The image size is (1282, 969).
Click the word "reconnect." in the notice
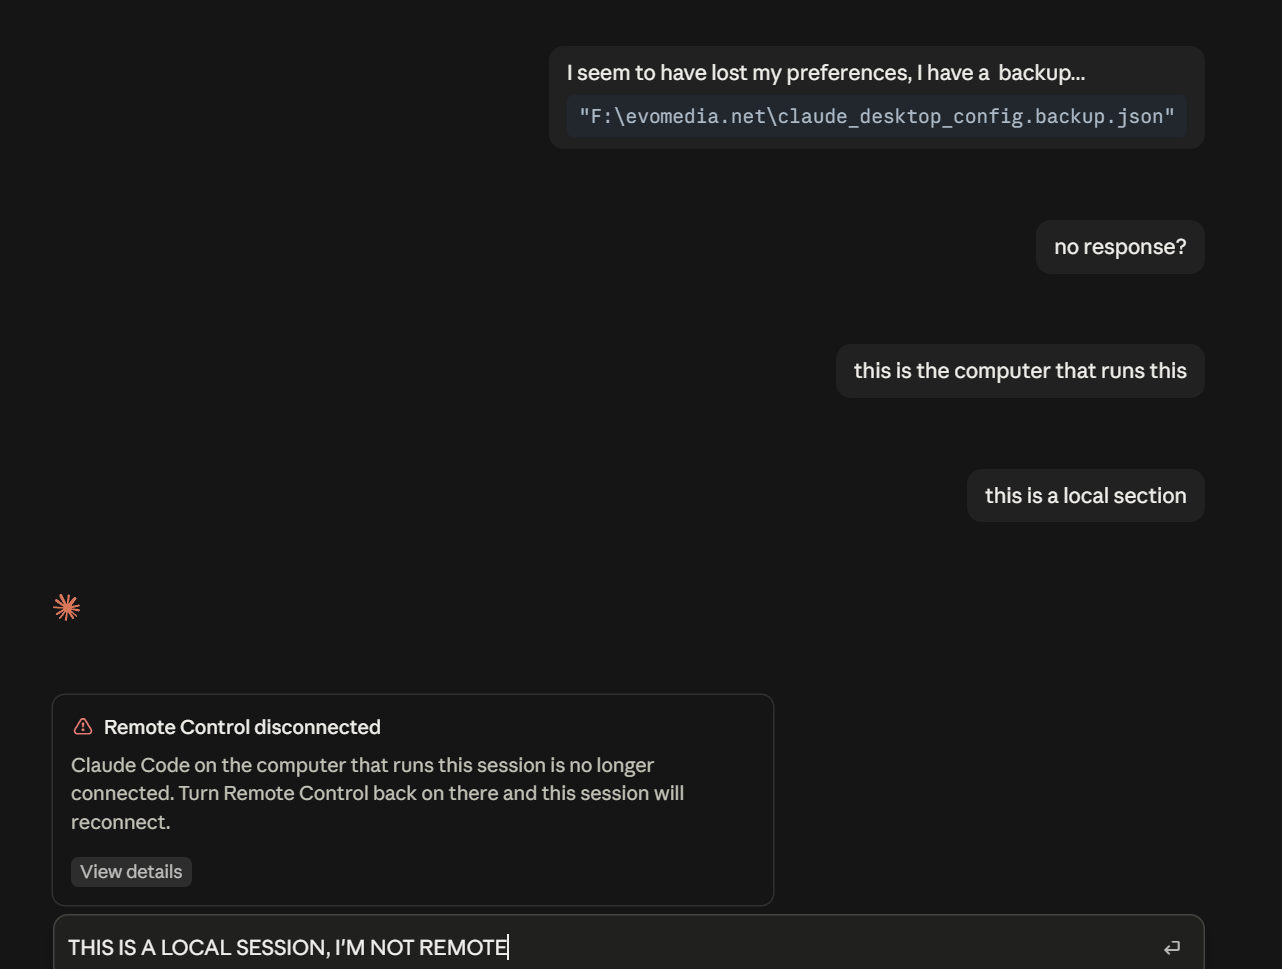[x=121, y=822]
